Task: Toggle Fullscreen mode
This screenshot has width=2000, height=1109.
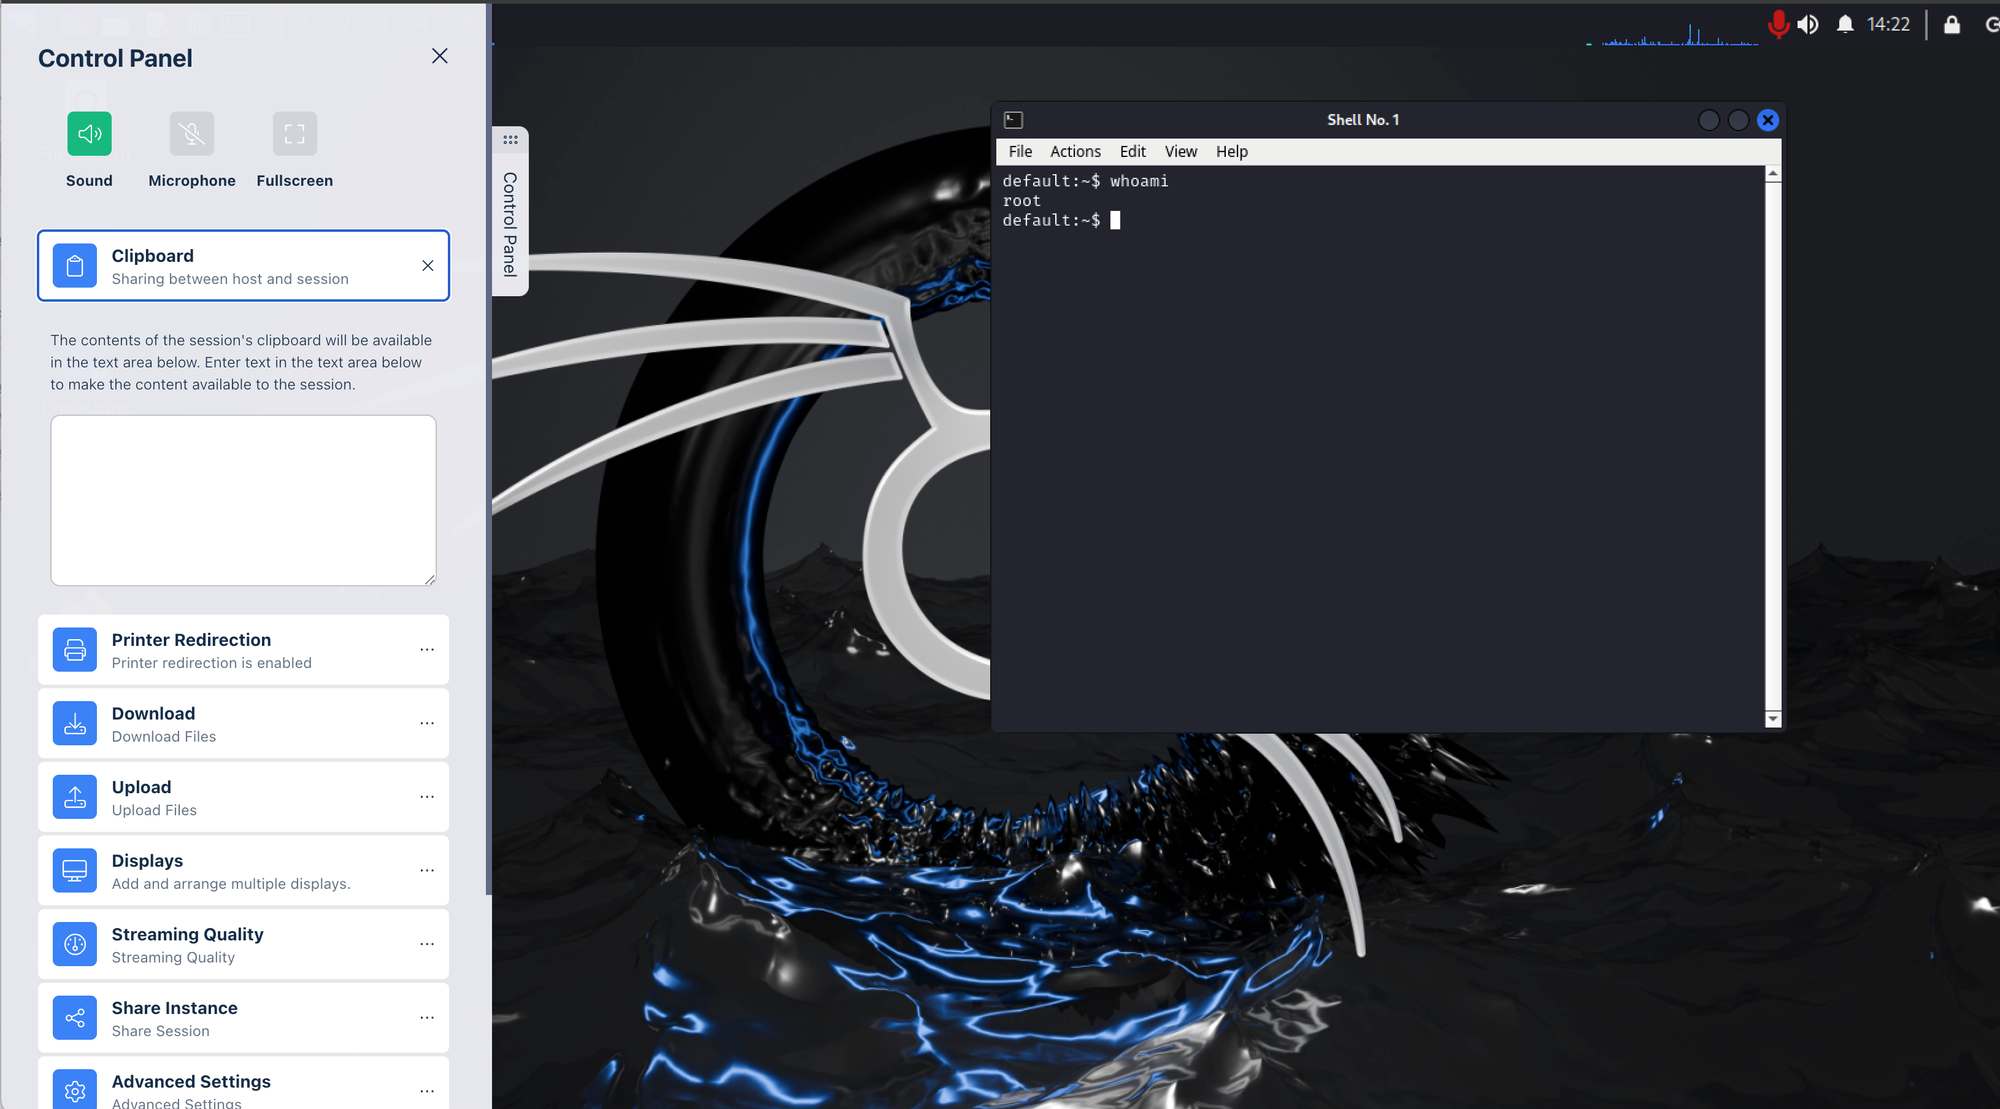Action: (x=294, y=134)
